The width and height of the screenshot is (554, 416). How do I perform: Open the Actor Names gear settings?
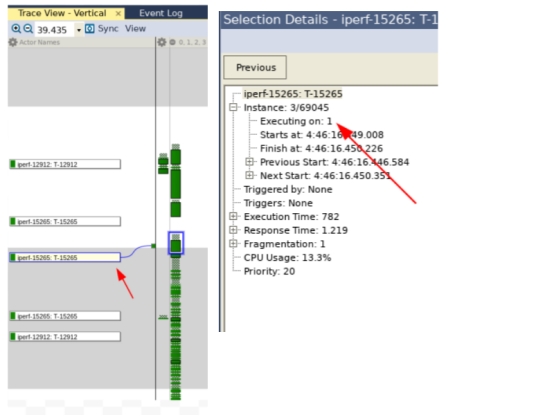coord(13,42)
